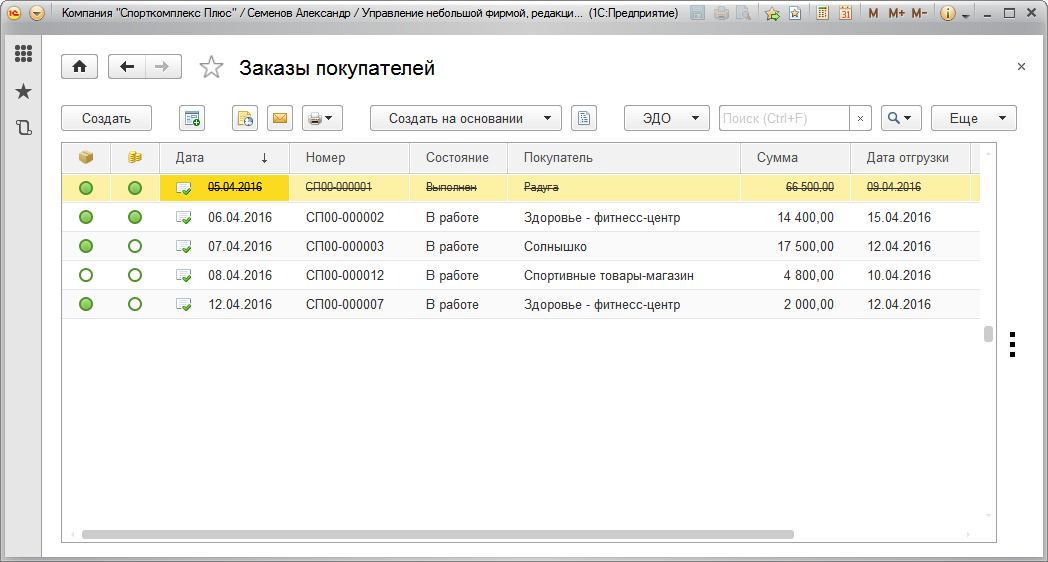Click the back navigation arrow
The width and height of the screenshot is (1048, 562).
pos(127,67)
